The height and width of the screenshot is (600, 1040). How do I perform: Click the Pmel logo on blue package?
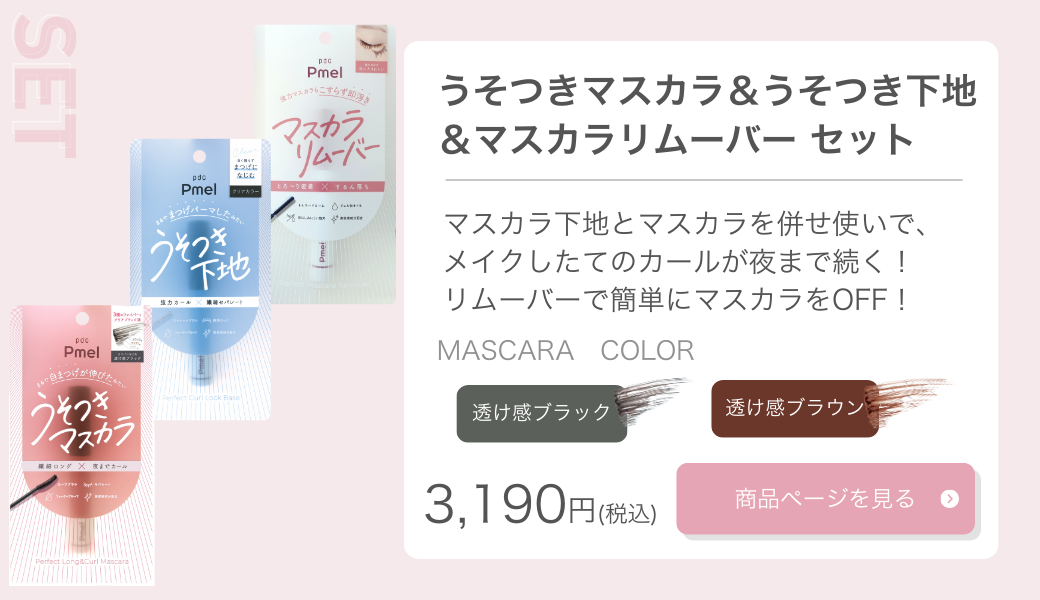199,189
